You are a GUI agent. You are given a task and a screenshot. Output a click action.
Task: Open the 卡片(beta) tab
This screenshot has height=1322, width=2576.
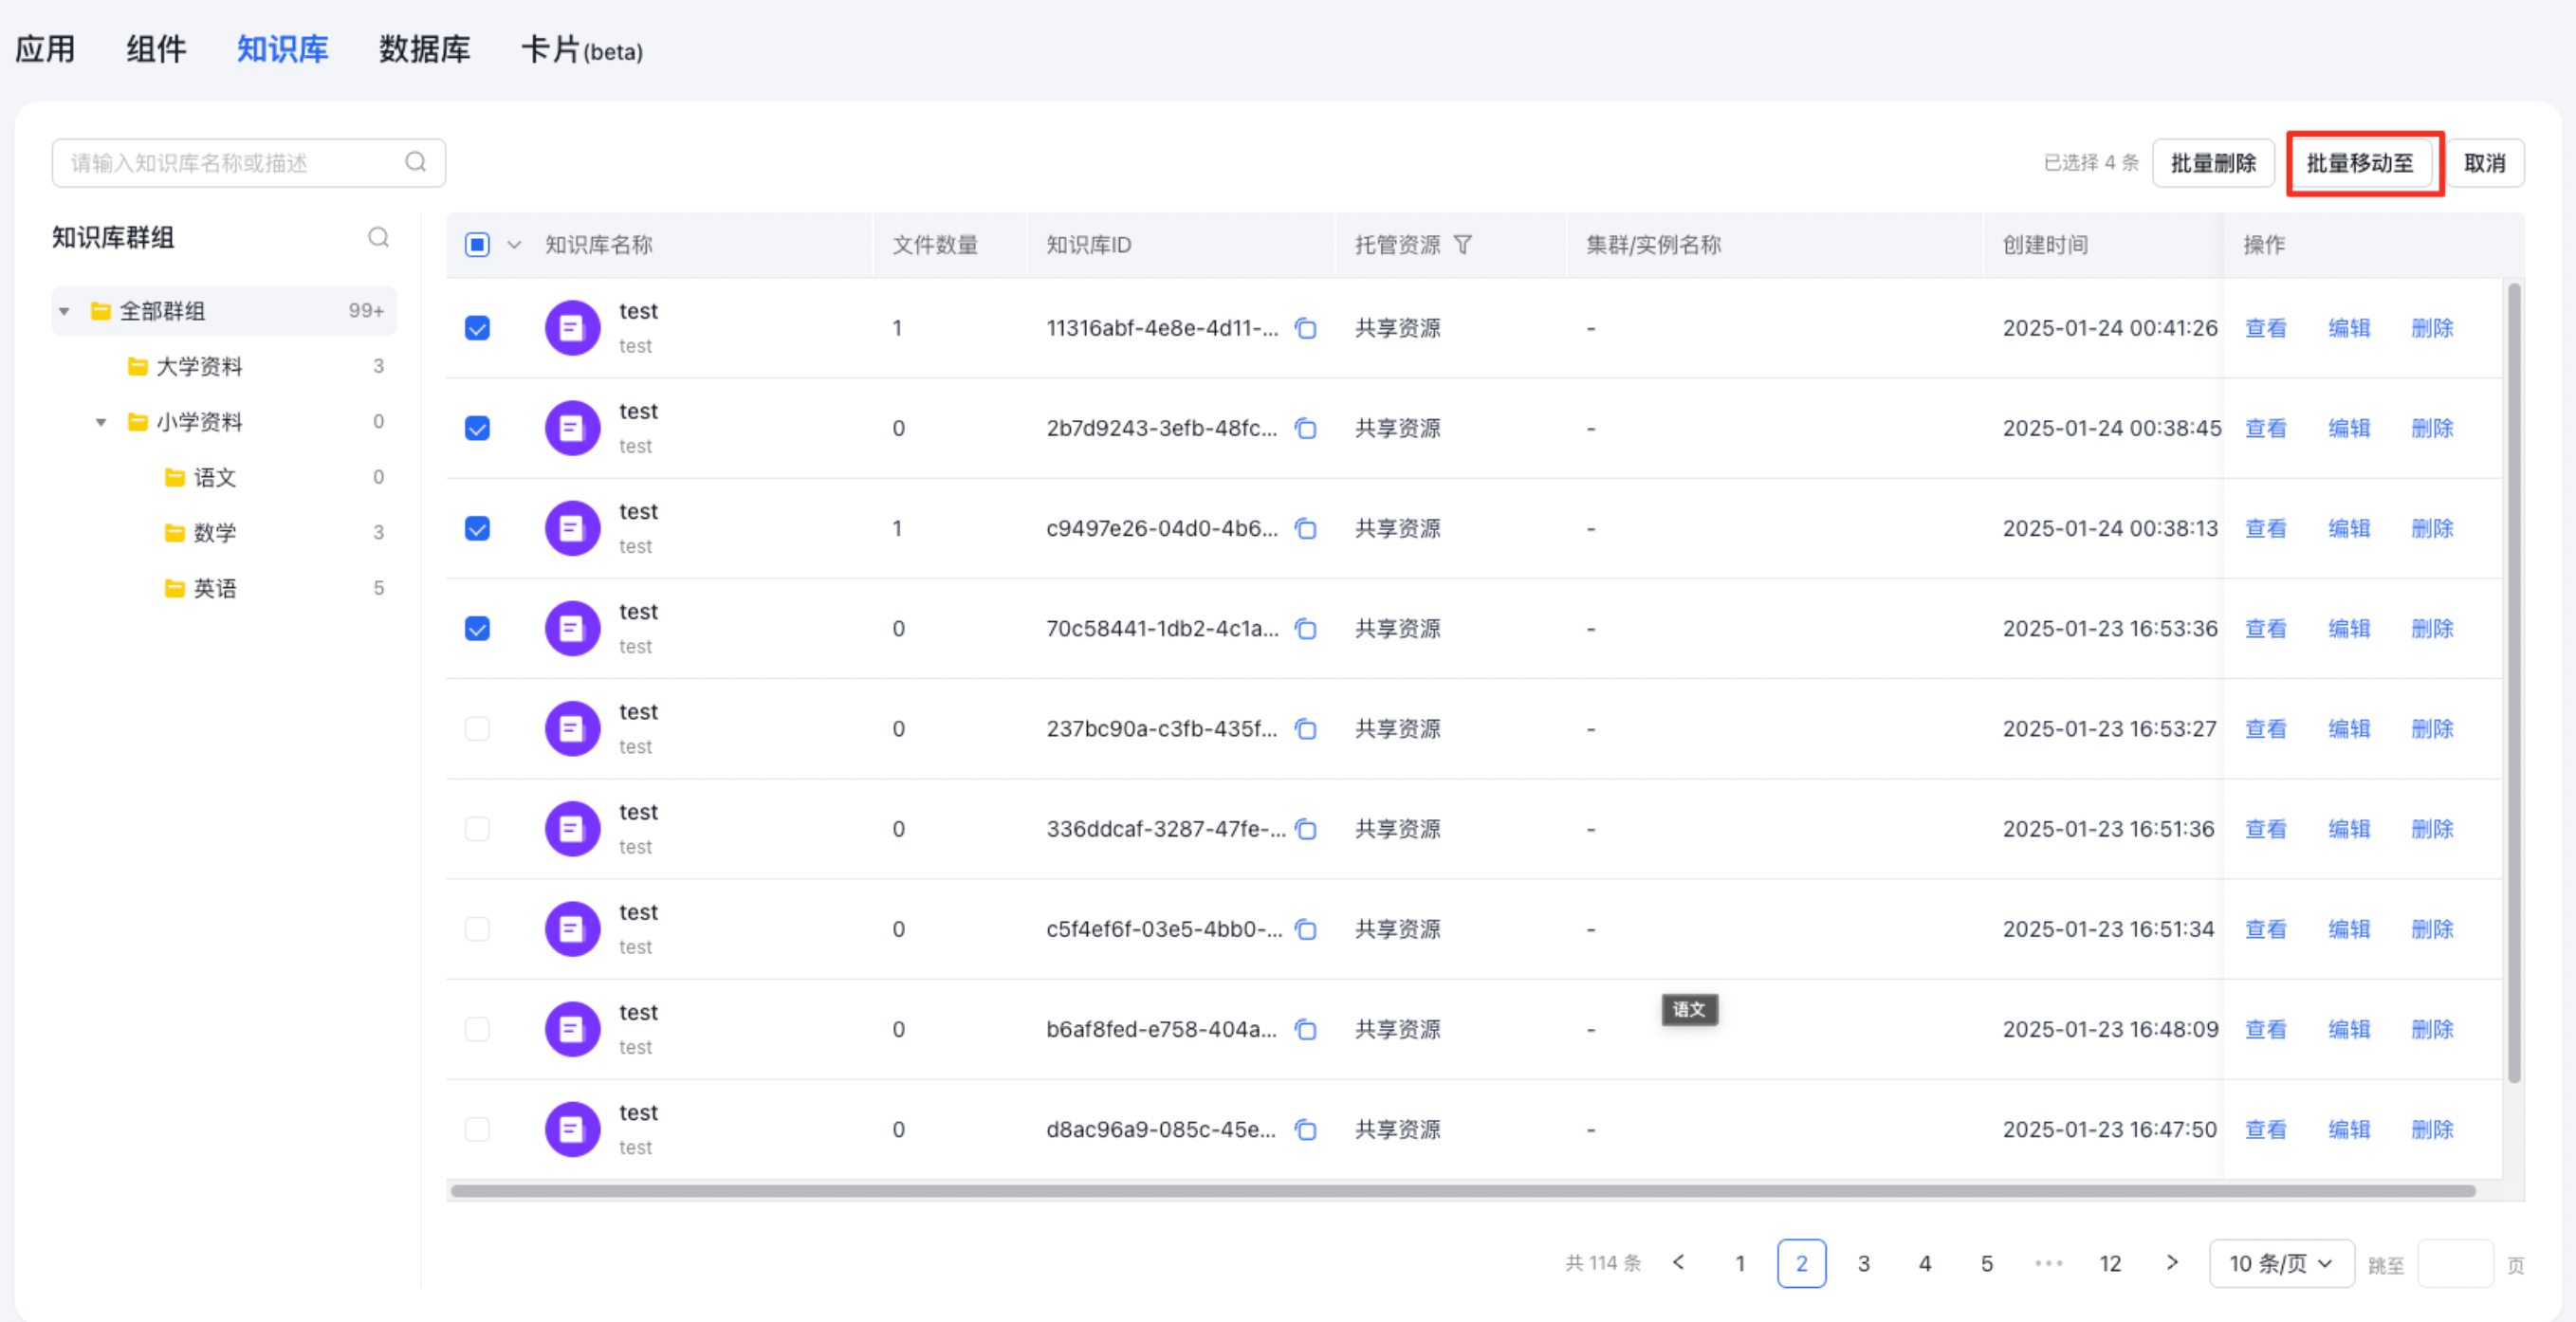pyautogui.click(x=581, y=49)
